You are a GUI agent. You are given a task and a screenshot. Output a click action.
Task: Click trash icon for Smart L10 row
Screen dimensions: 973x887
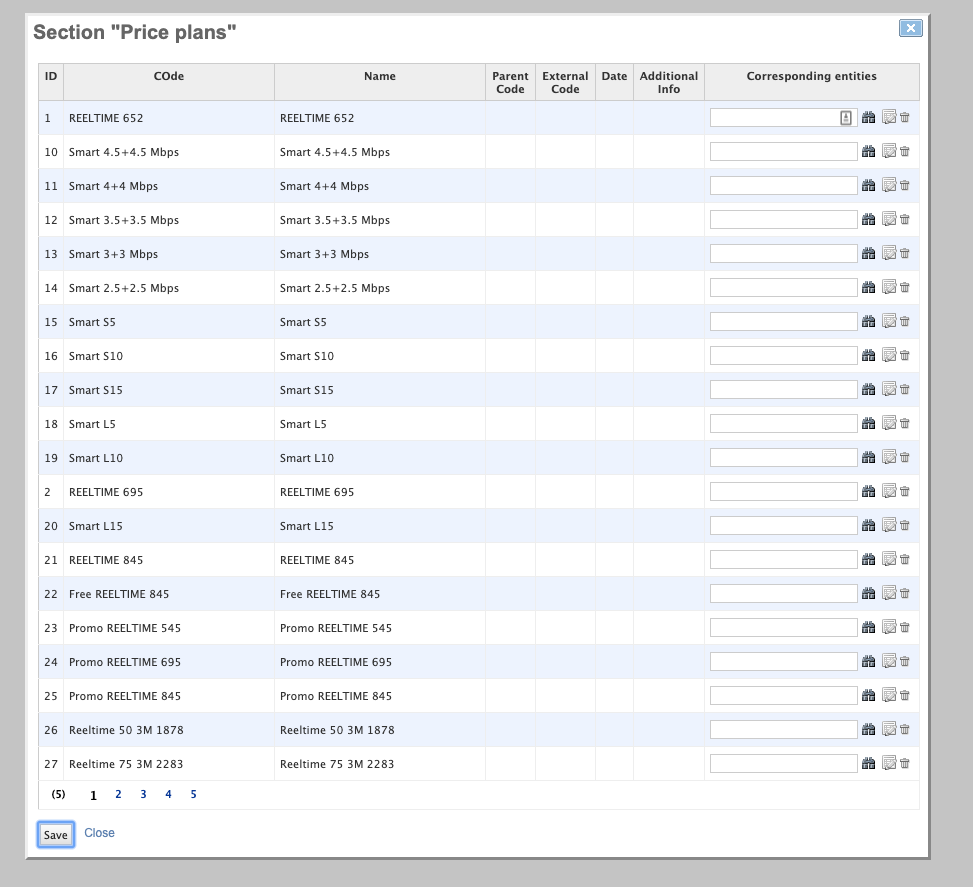click(905, 457)
